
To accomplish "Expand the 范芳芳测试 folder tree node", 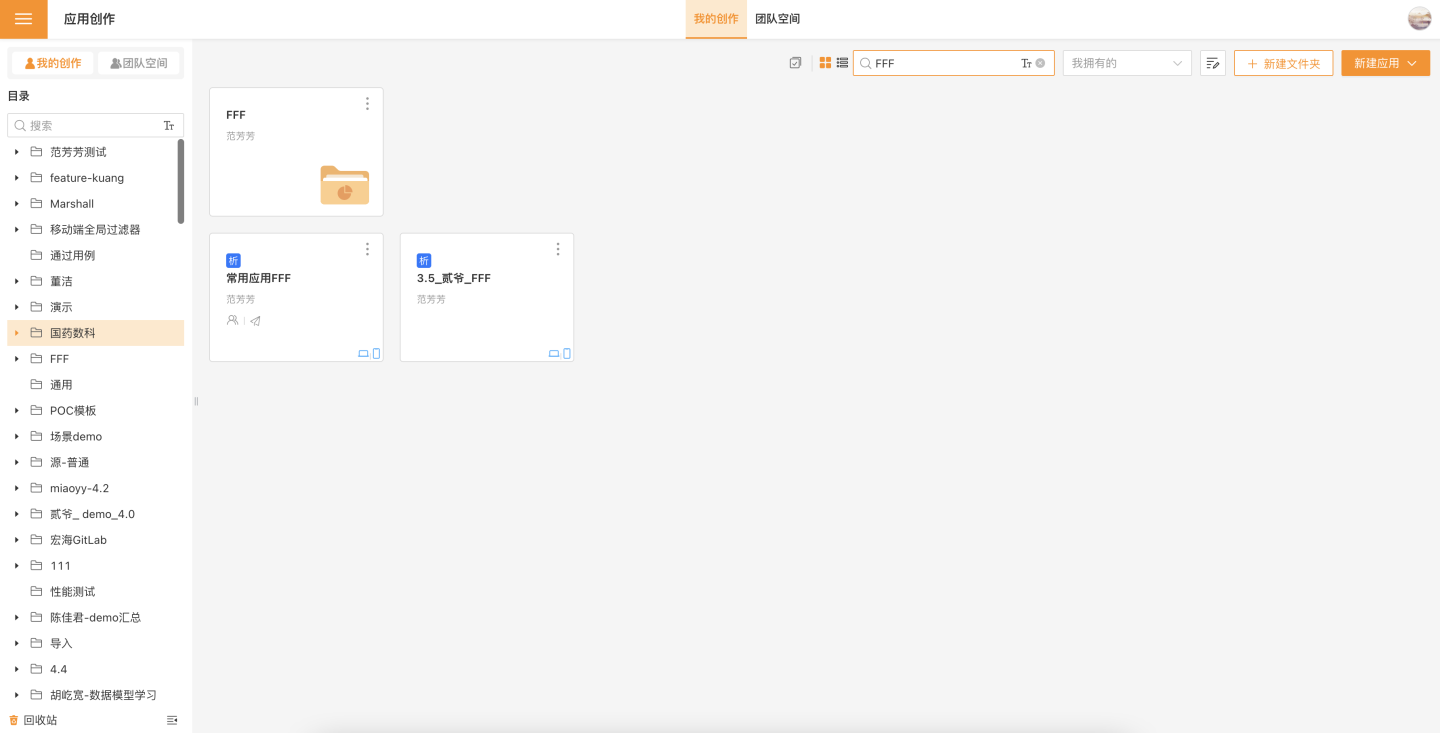I will pyautogui.click(x=17, y=152).
